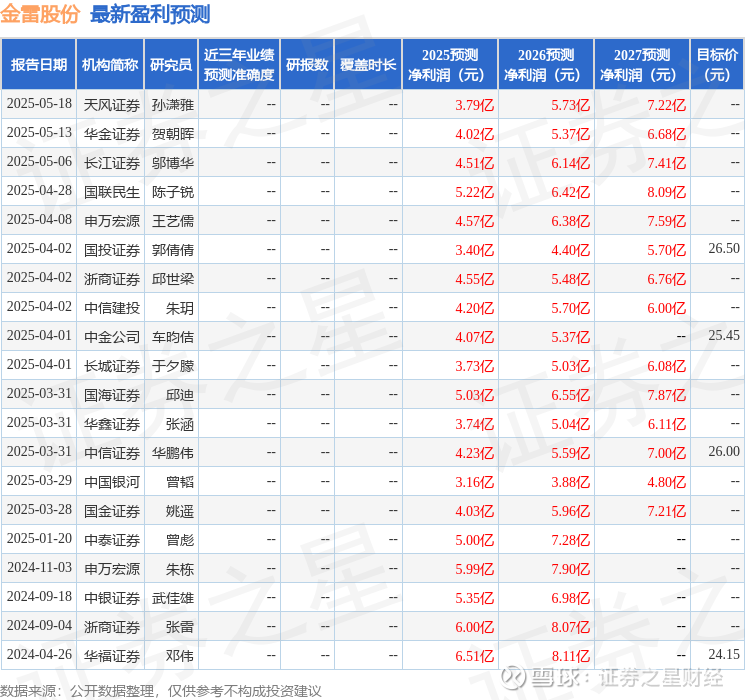Click the 2027预测净利润 column header
This screenshot has width=745, height=700.
(x=642, y=65)
